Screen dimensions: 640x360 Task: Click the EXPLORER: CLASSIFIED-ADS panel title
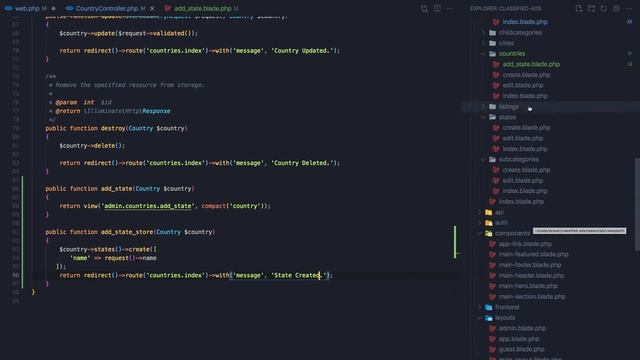point(505,9)
